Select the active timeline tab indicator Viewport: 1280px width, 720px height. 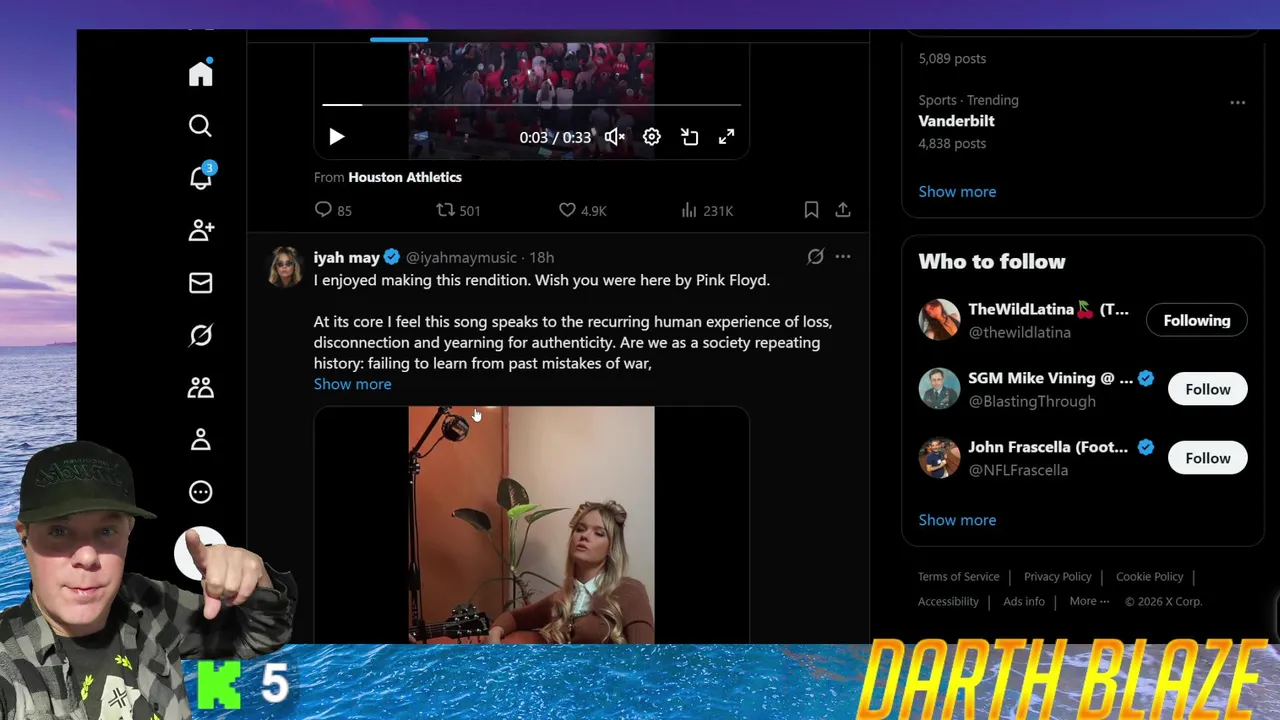[x=399, y=39]
